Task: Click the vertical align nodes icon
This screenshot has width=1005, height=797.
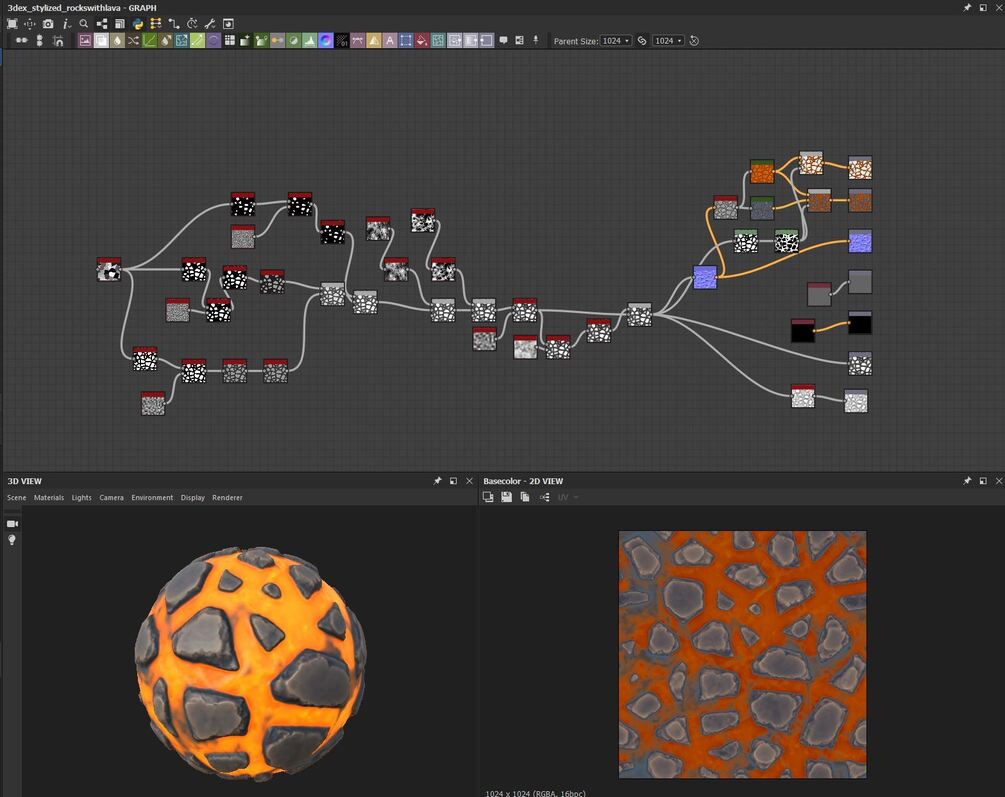Action: (40, 40)
